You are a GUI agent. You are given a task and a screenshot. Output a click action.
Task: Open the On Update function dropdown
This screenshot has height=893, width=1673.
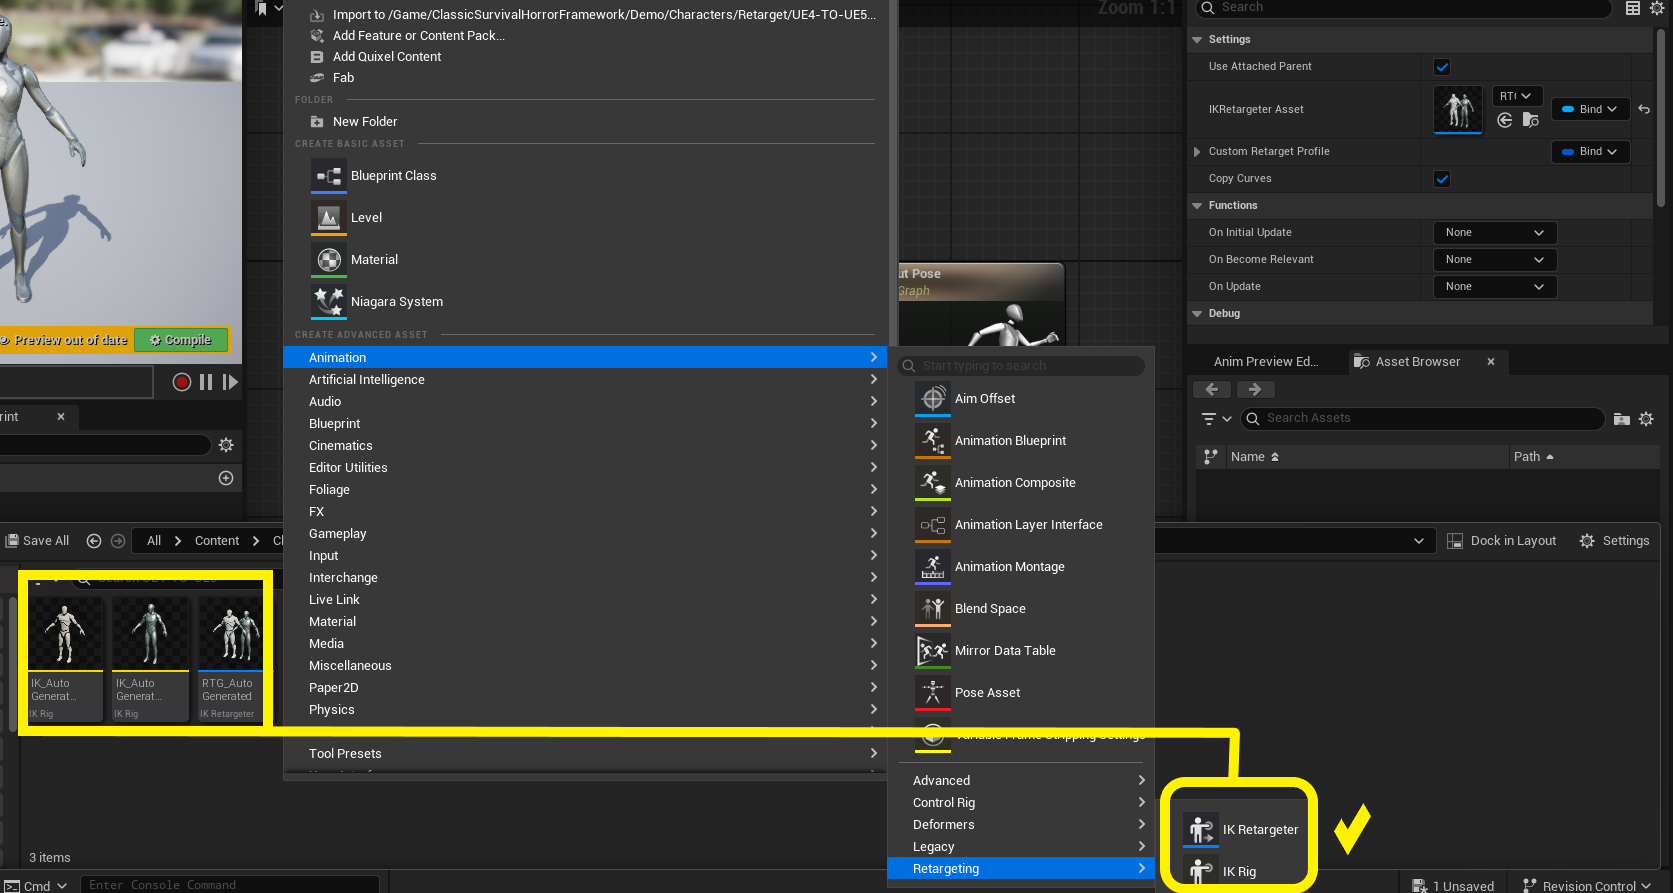tap(1494, 287)
